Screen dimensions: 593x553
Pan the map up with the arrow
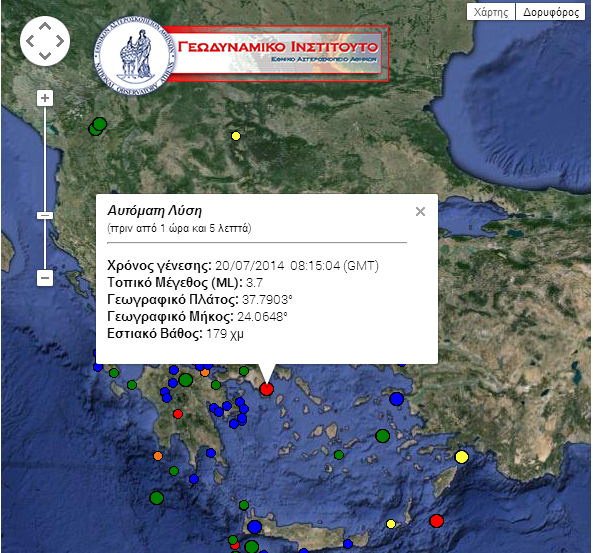45,26
